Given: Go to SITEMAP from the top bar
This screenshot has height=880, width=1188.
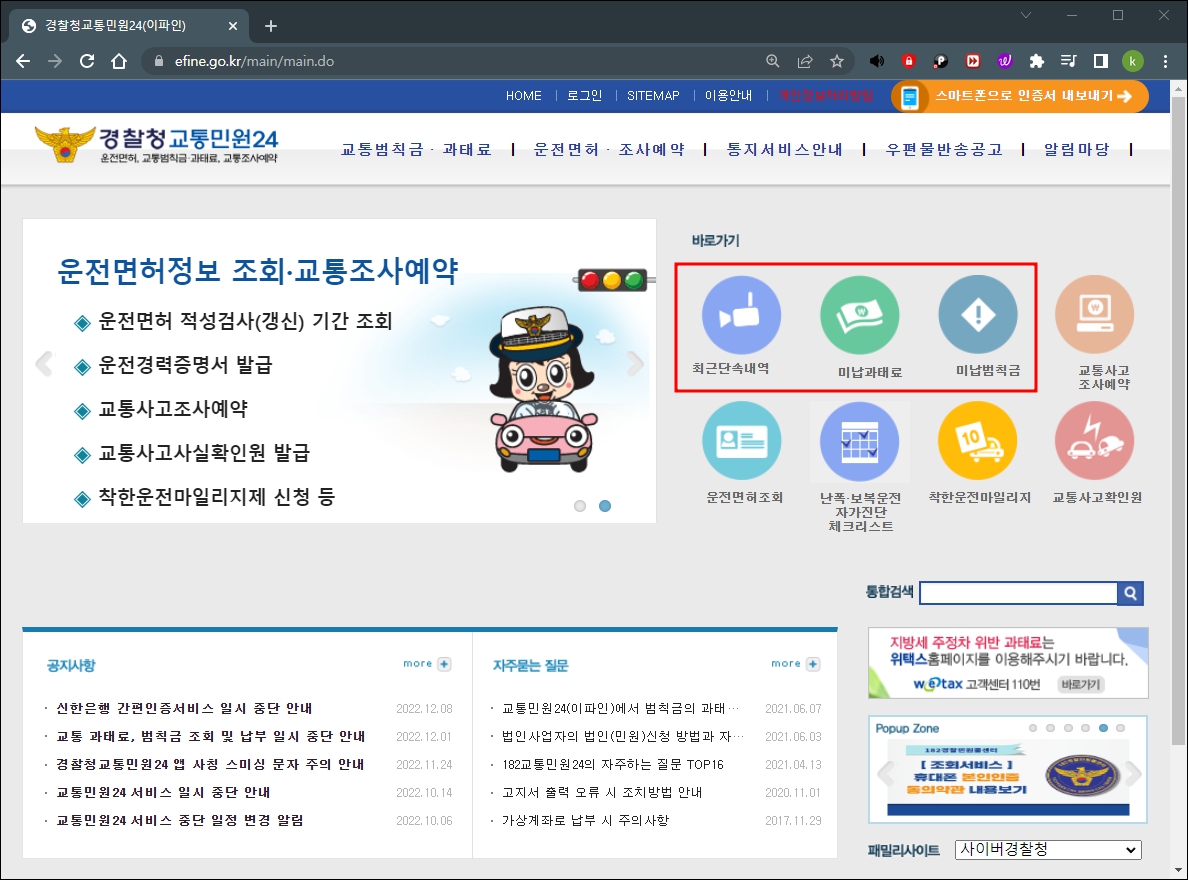Looking at the screenshot, I should coord(653,96).
